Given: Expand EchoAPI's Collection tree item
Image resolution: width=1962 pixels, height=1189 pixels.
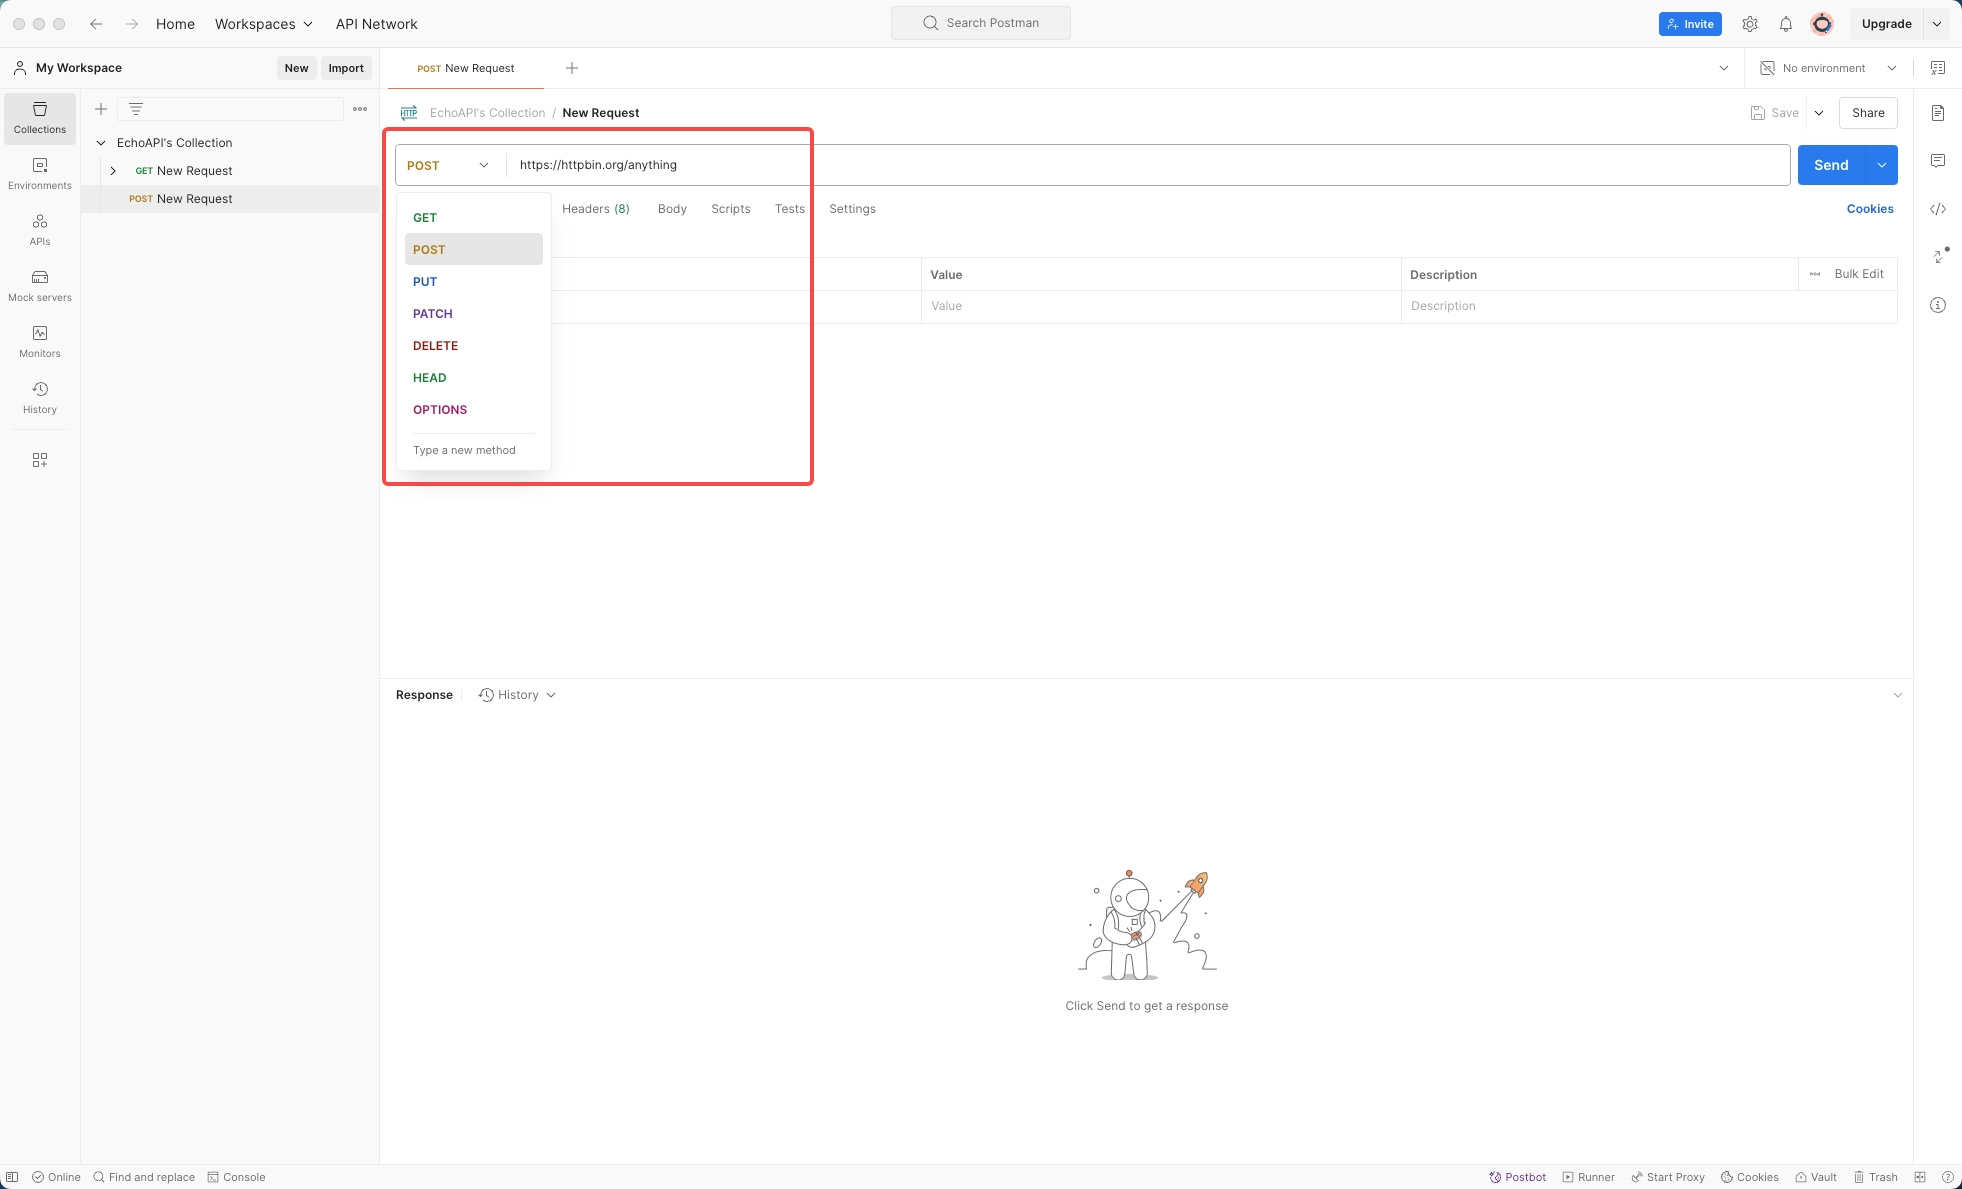Looking at the screenshot, I should (x=100, y=142).
